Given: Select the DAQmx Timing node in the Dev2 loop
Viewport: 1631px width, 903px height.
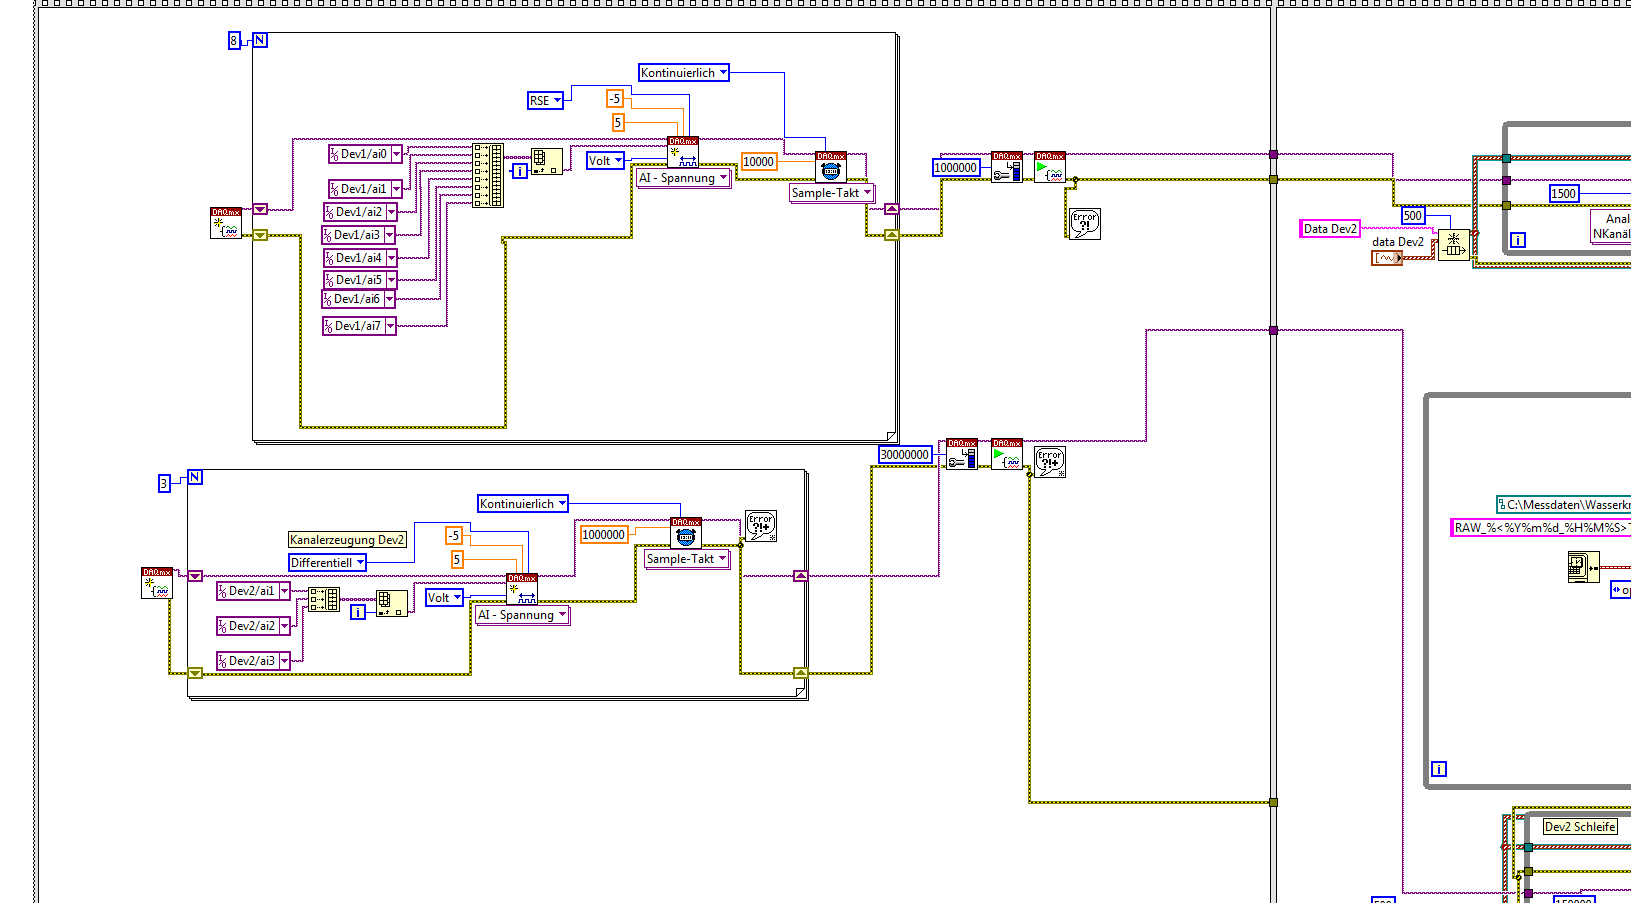Looking at the screenshot, I should 686,533.
